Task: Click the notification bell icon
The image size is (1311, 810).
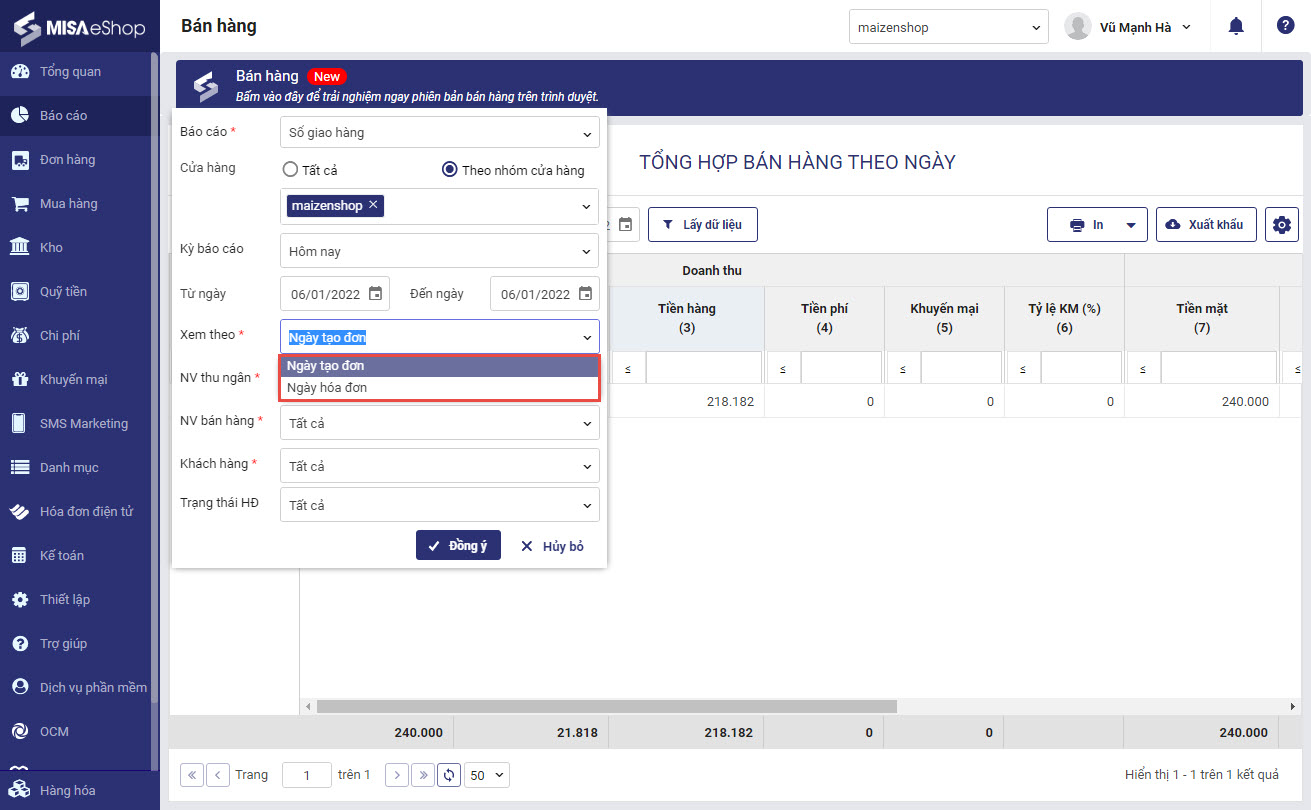Action: point(1237,26)
